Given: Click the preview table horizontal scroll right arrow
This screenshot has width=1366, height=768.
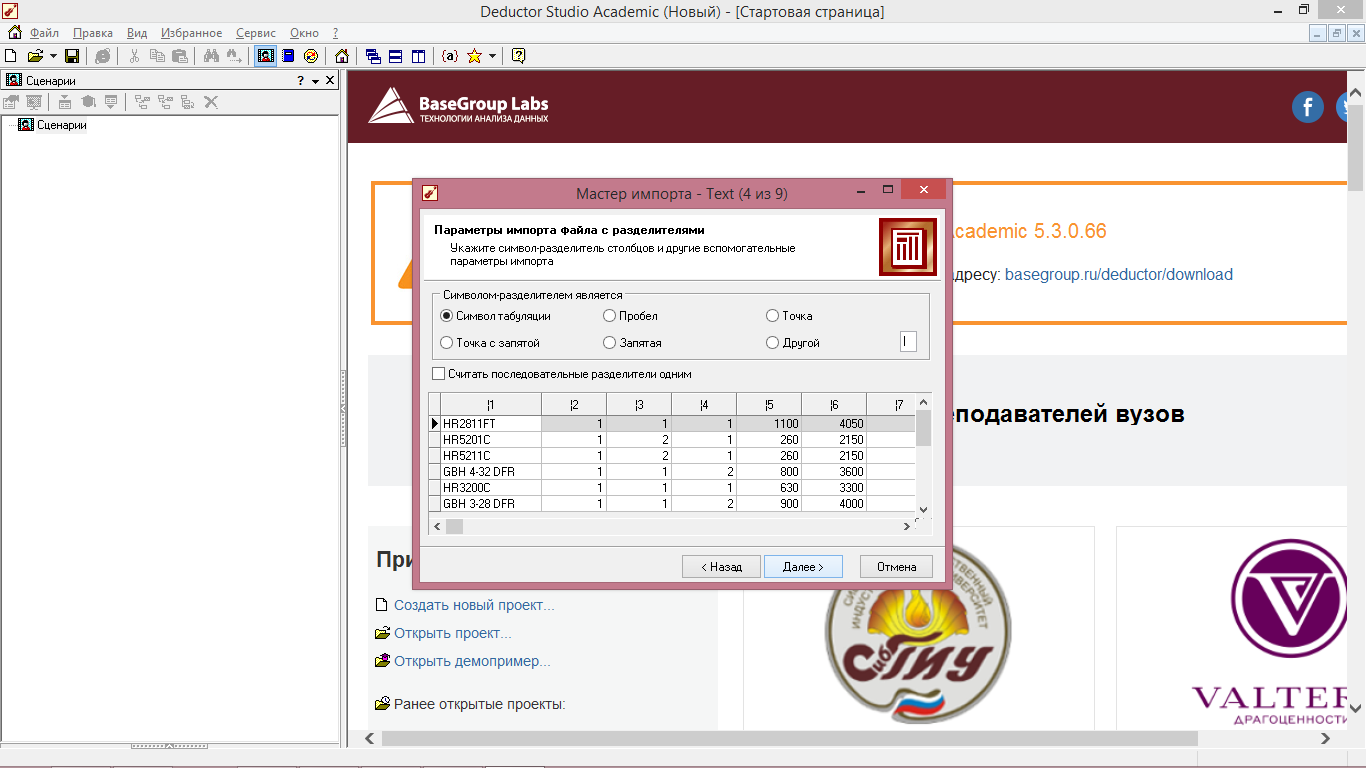Looking at the screenshot, I should pyautogui.click(x=907, y=526).
